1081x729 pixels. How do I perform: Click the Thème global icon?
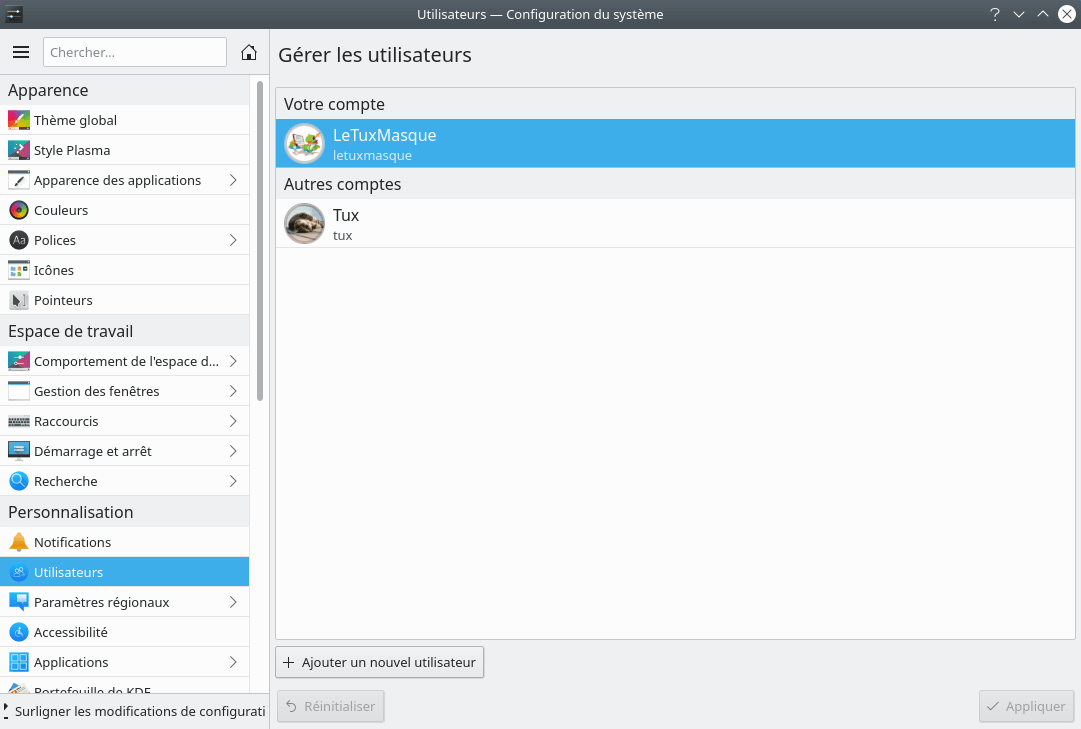tap(18, 120)
